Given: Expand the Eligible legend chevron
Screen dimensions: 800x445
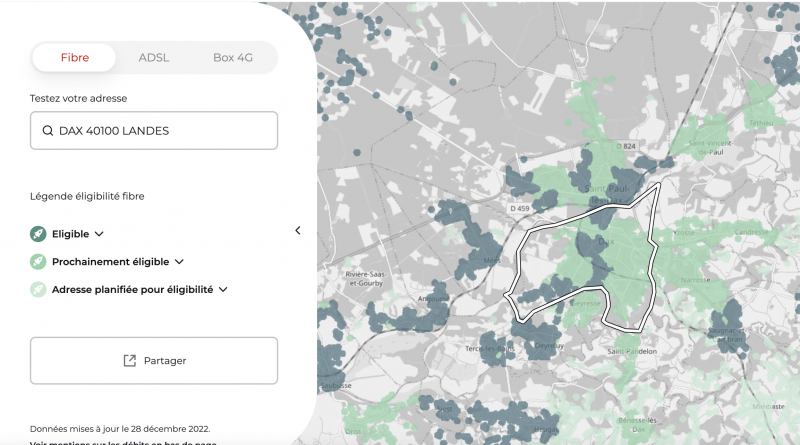Looking at the screenshot, I should pyautogui.click(x=100, y=234).
